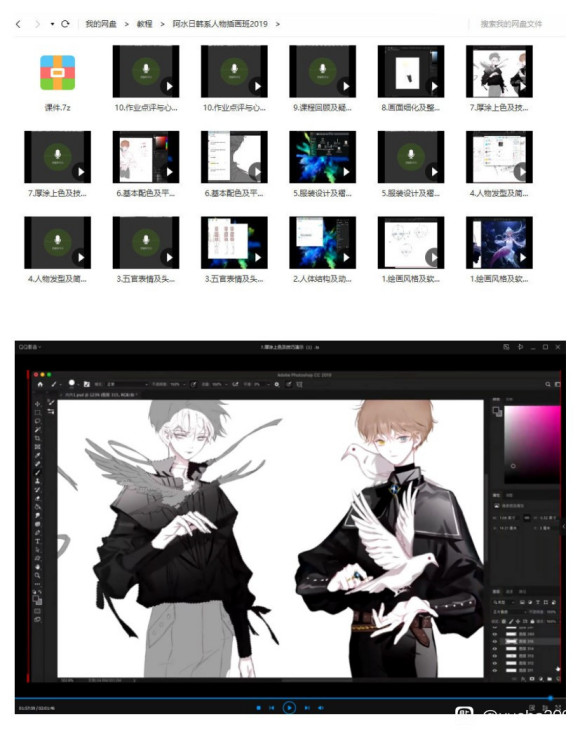Image resolution: width=580 pixels, height=731 pixels.
Task: Skip to the next video with the next-track icon
Action: [307, 708]
